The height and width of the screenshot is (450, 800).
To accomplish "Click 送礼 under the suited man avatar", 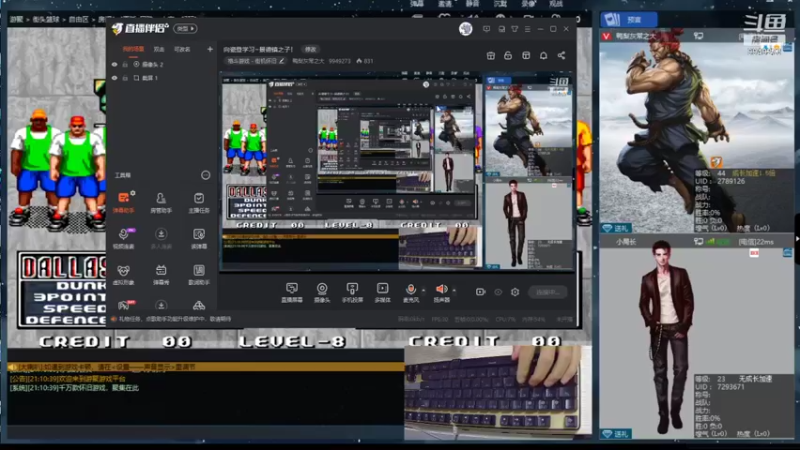I will tap(616, 434).
